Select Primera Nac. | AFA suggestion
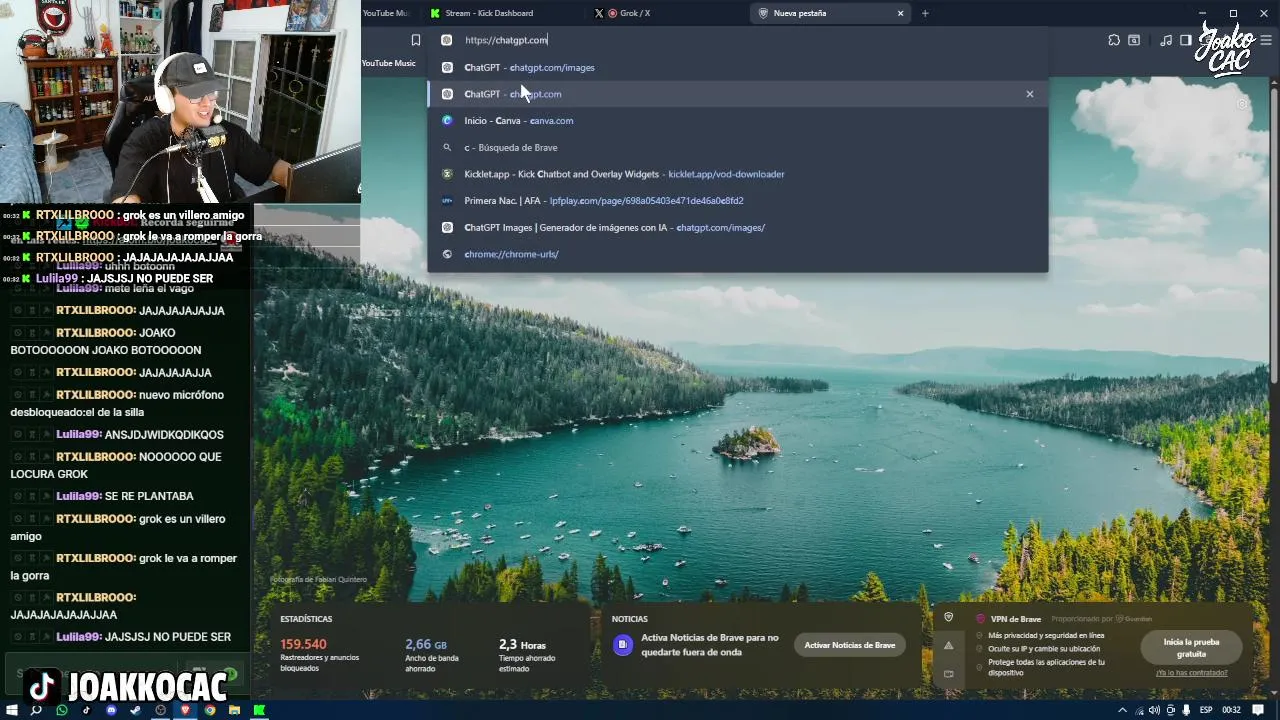The image size is (1280, 720). [737, 200]
